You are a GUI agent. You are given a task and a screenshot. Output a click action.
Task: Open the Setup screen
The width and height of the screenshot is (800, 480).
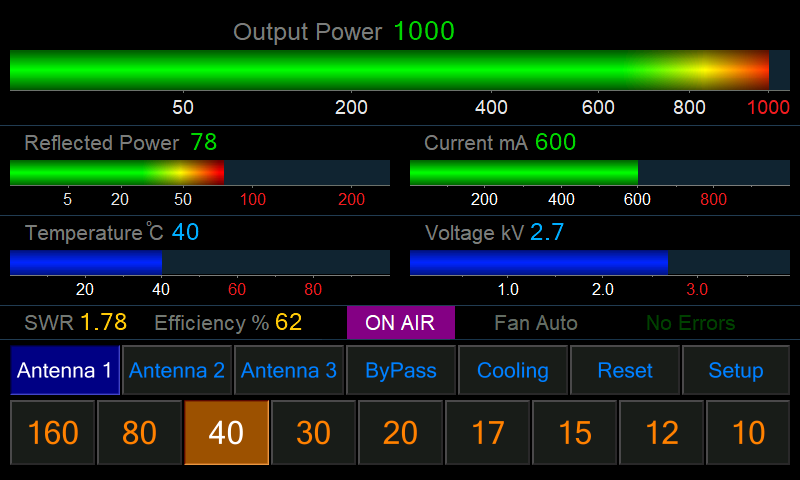(736, 370)
